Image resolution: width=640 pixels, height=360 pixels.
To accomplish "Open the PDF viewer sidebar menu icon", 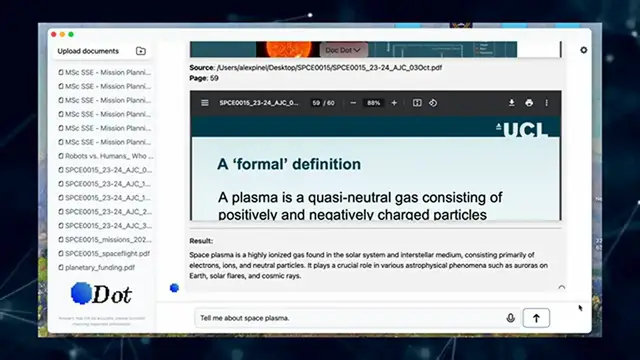I will [x=205, y=103].
